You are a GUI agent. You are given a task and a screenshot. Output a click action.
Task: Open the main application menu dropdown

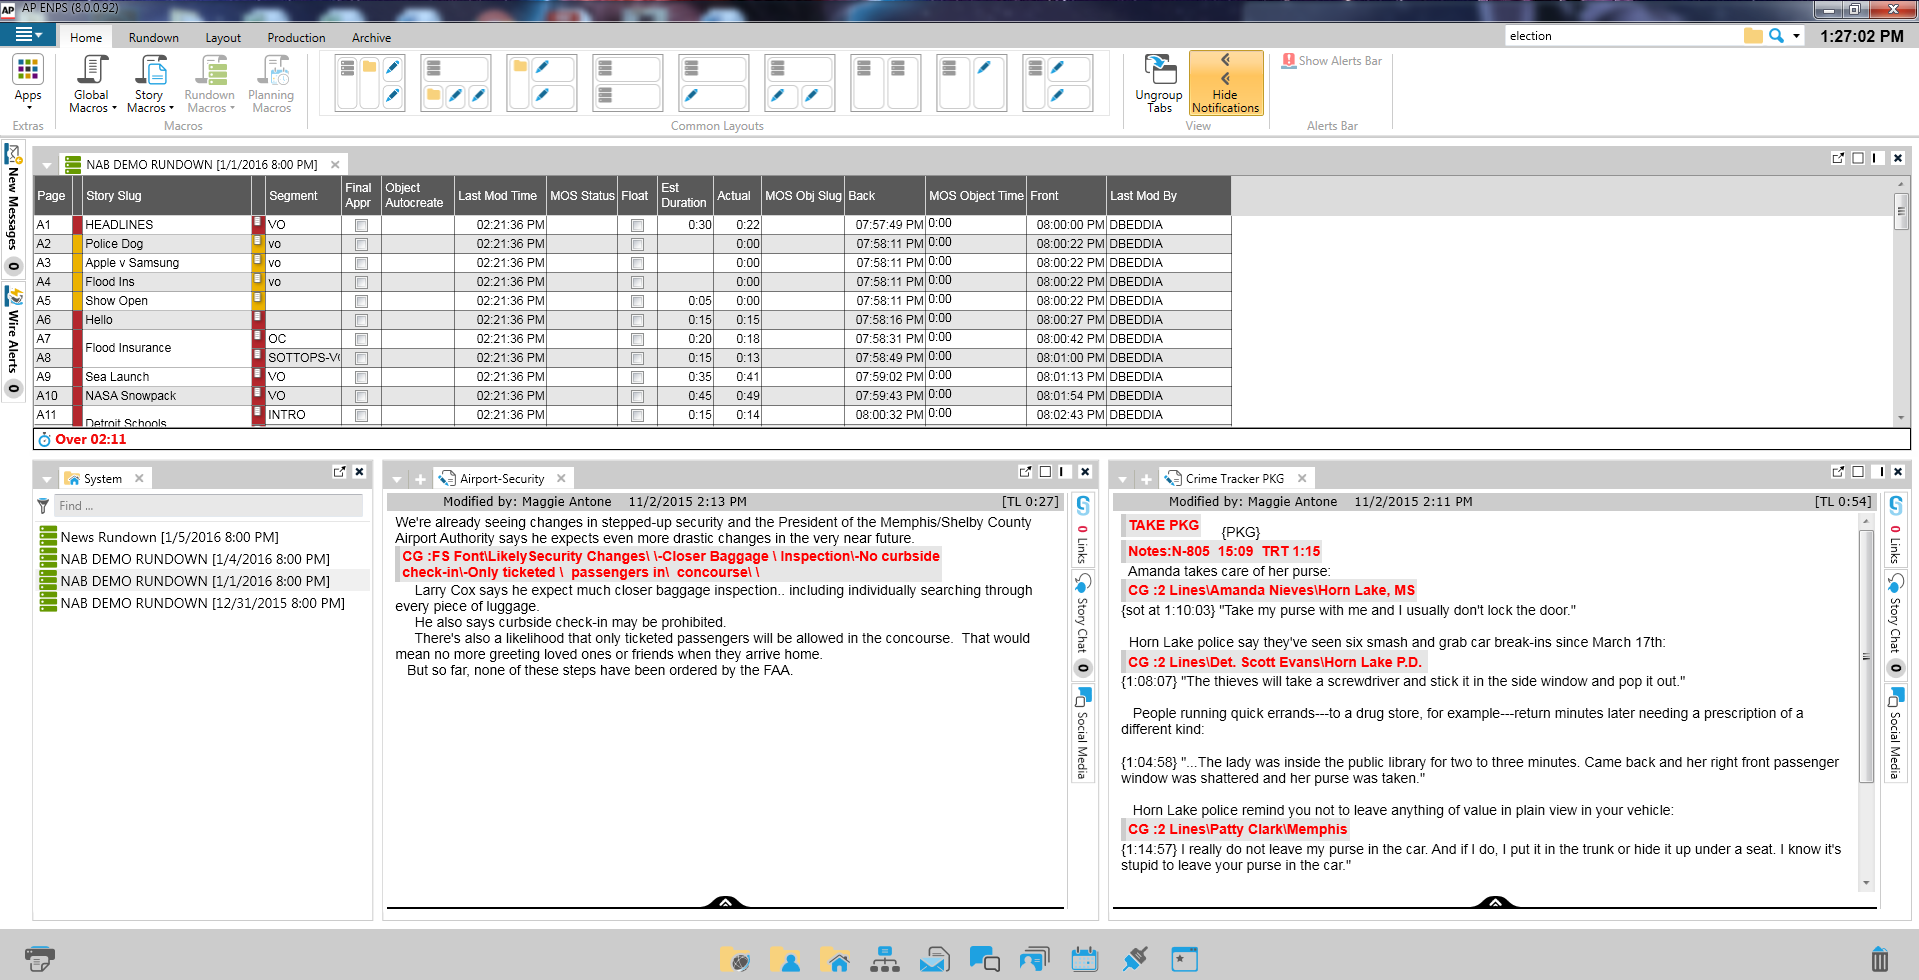(x=28, y=35)
